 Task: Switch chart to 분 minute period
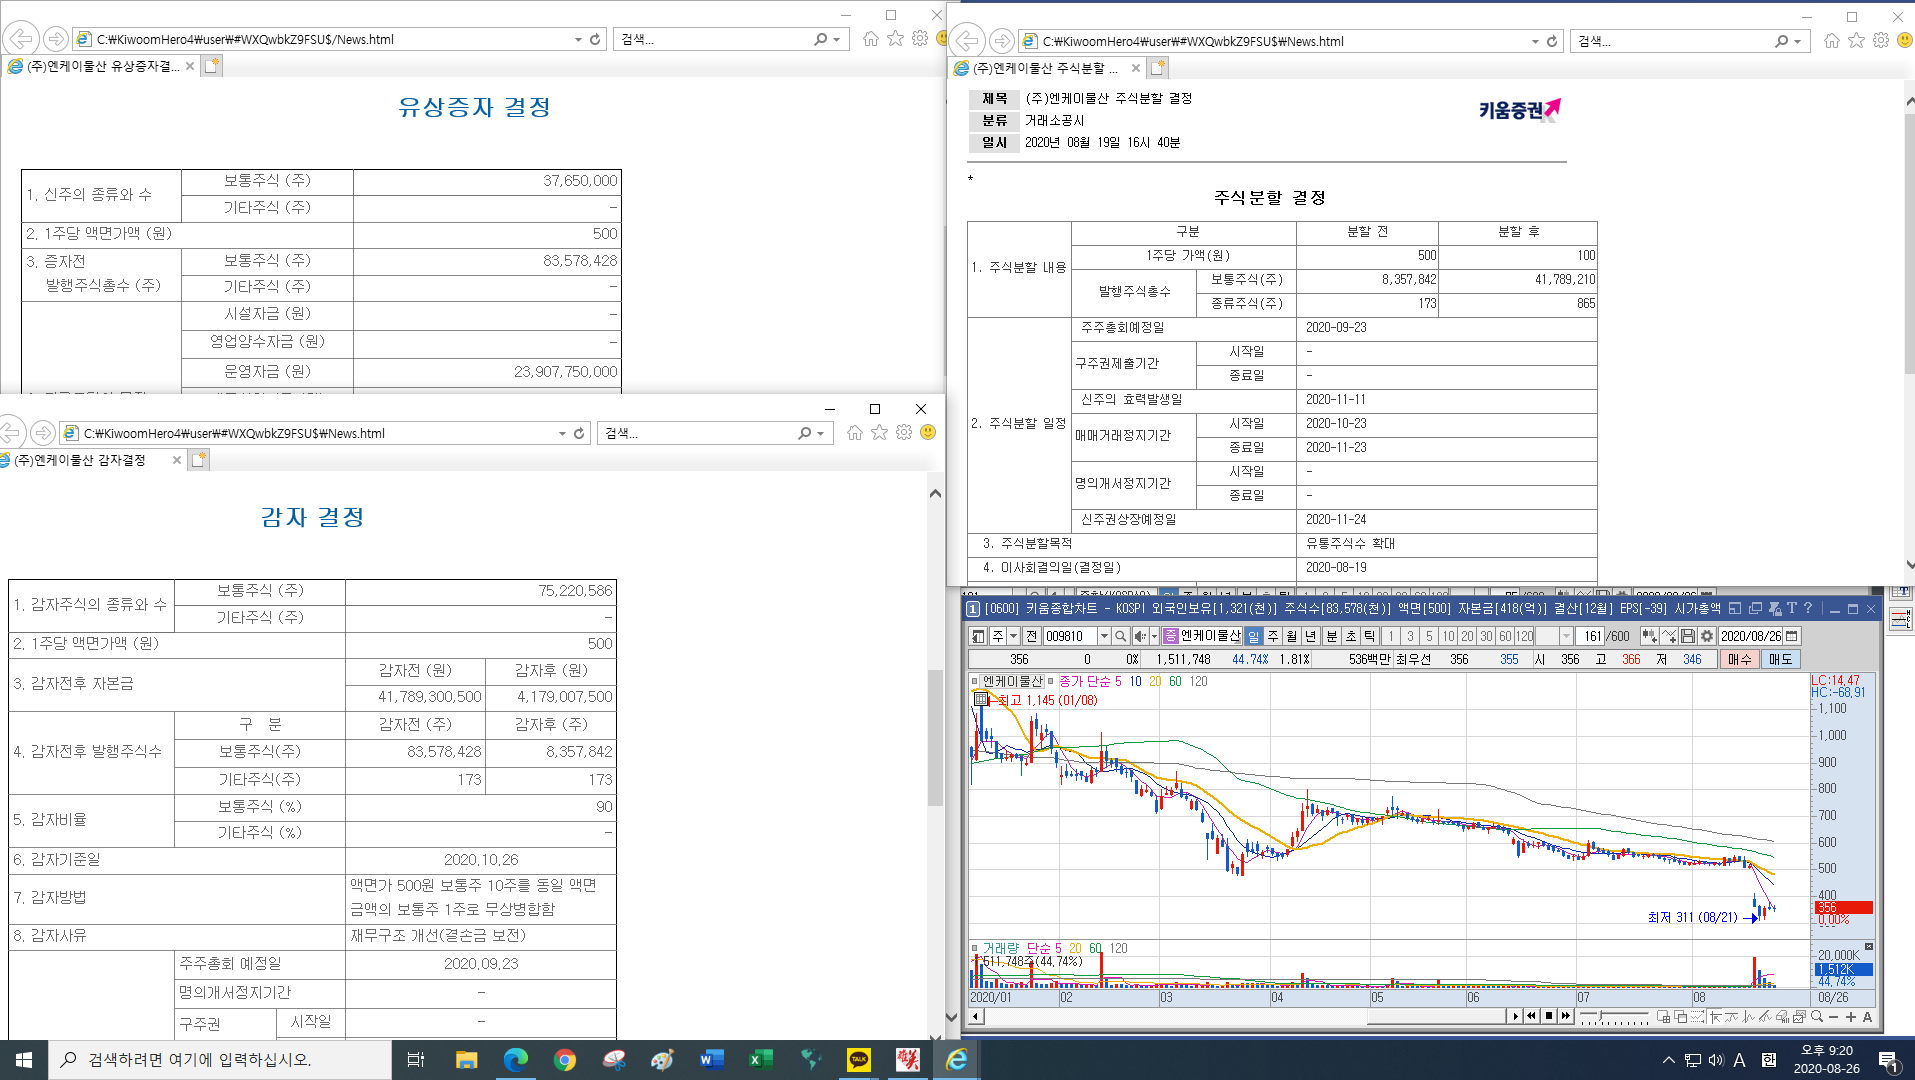(1332, 636)
